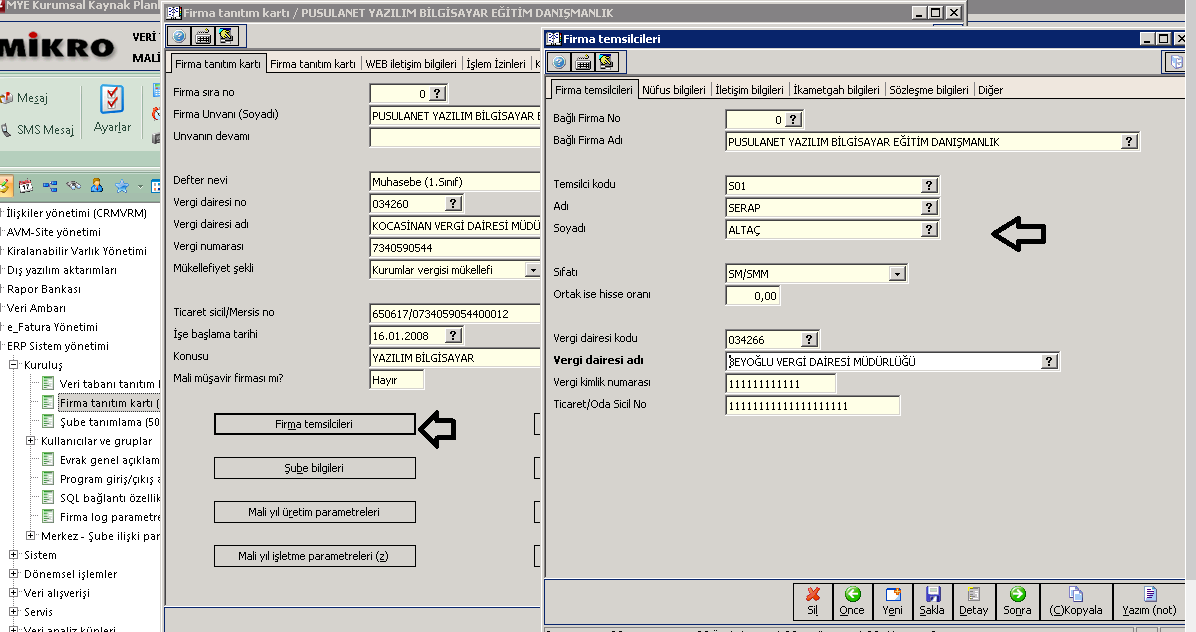Screen dimensions: 1196x632
Task: Expand the Sistem tree node
Action: [13, 555]
